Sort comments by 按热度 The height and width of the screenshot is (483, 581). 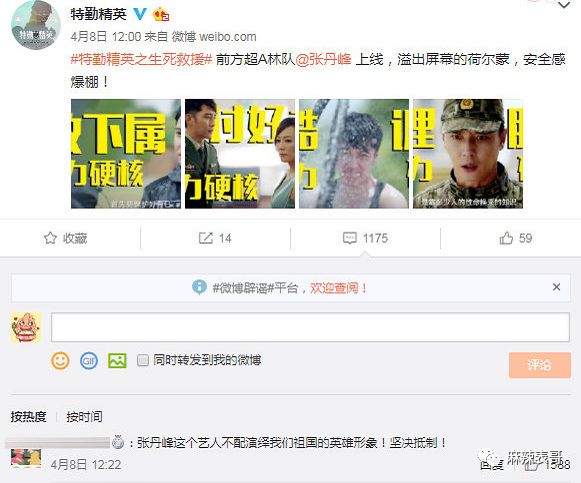click(28, 417)
